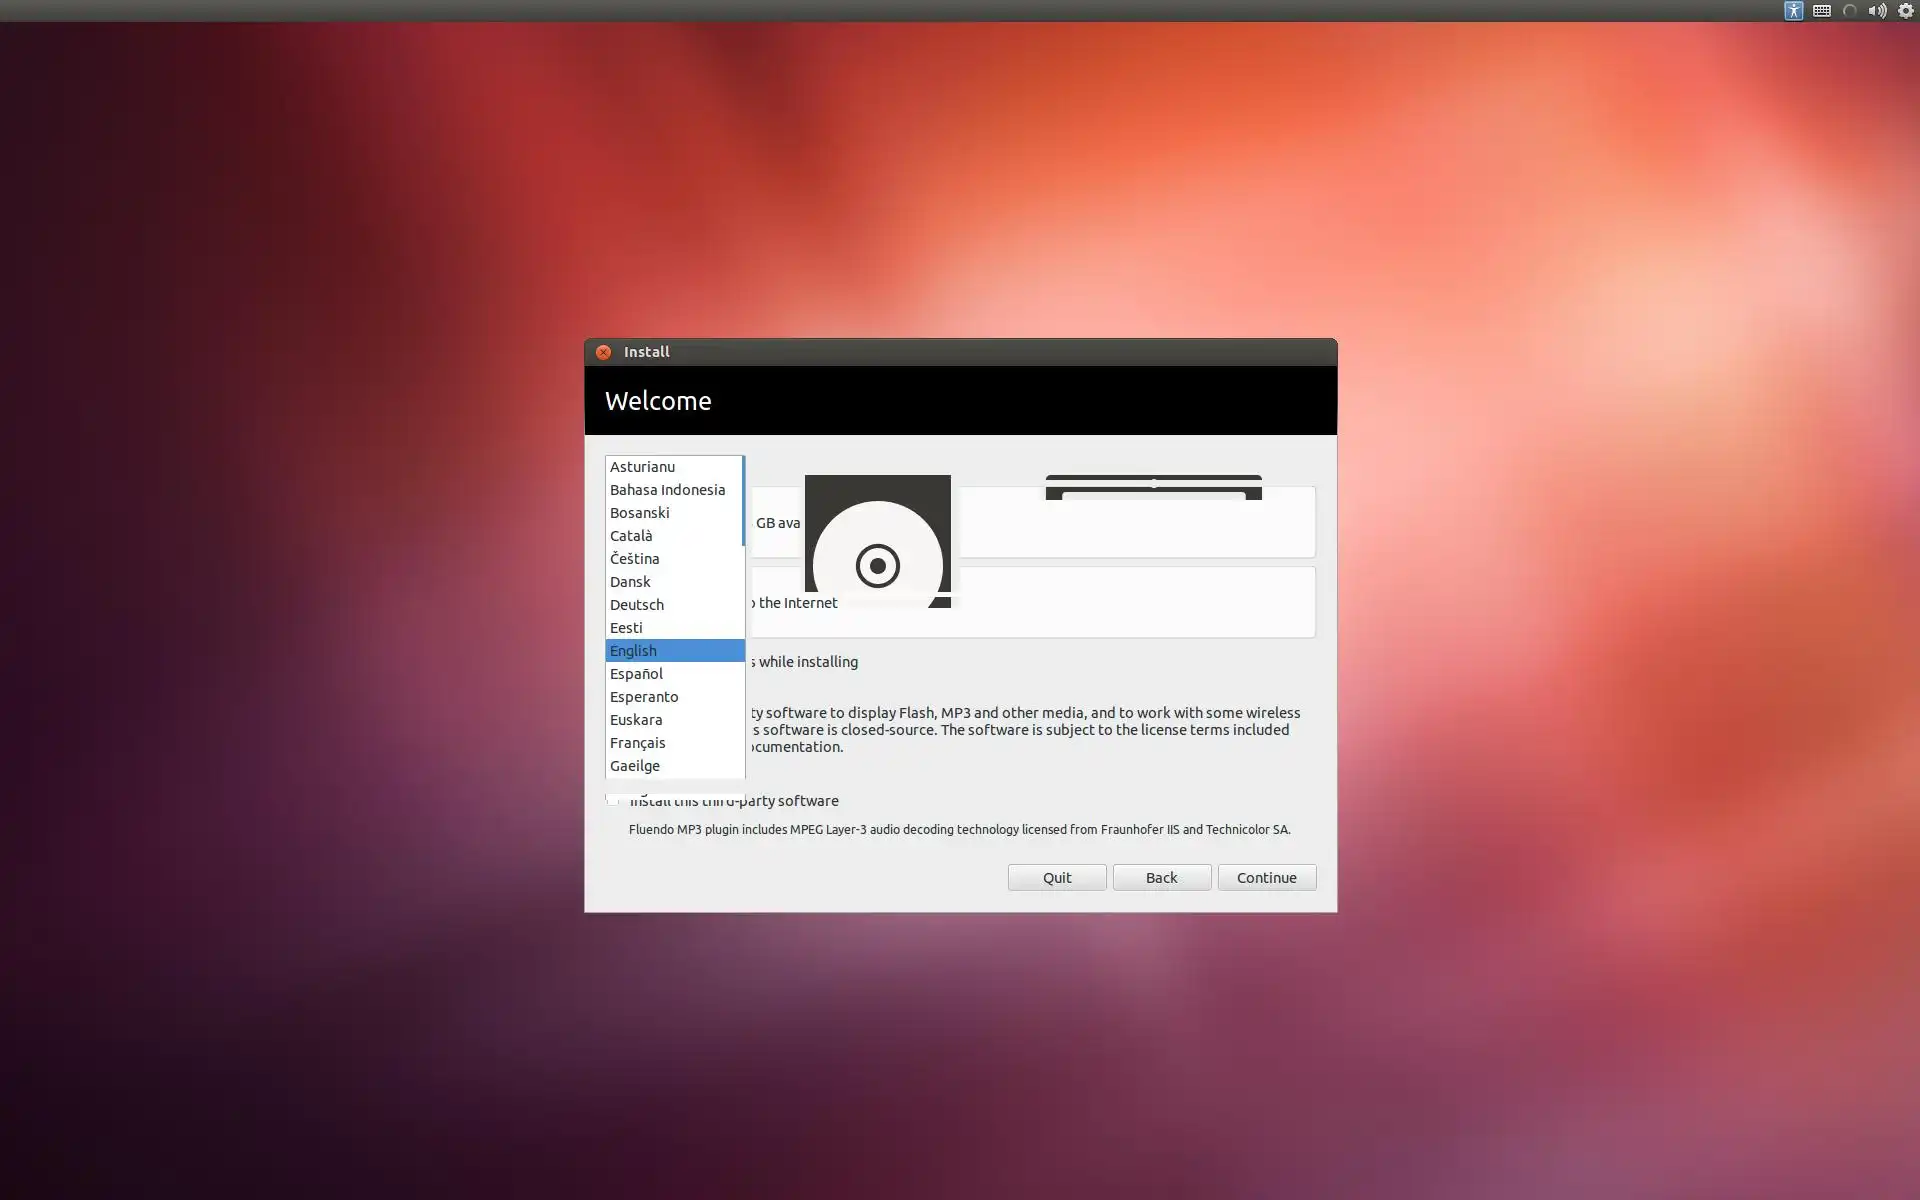The height and width of the screenshot is (1200, 1920).
Task: Enable install this third-party software
Action: pos(612,800)
